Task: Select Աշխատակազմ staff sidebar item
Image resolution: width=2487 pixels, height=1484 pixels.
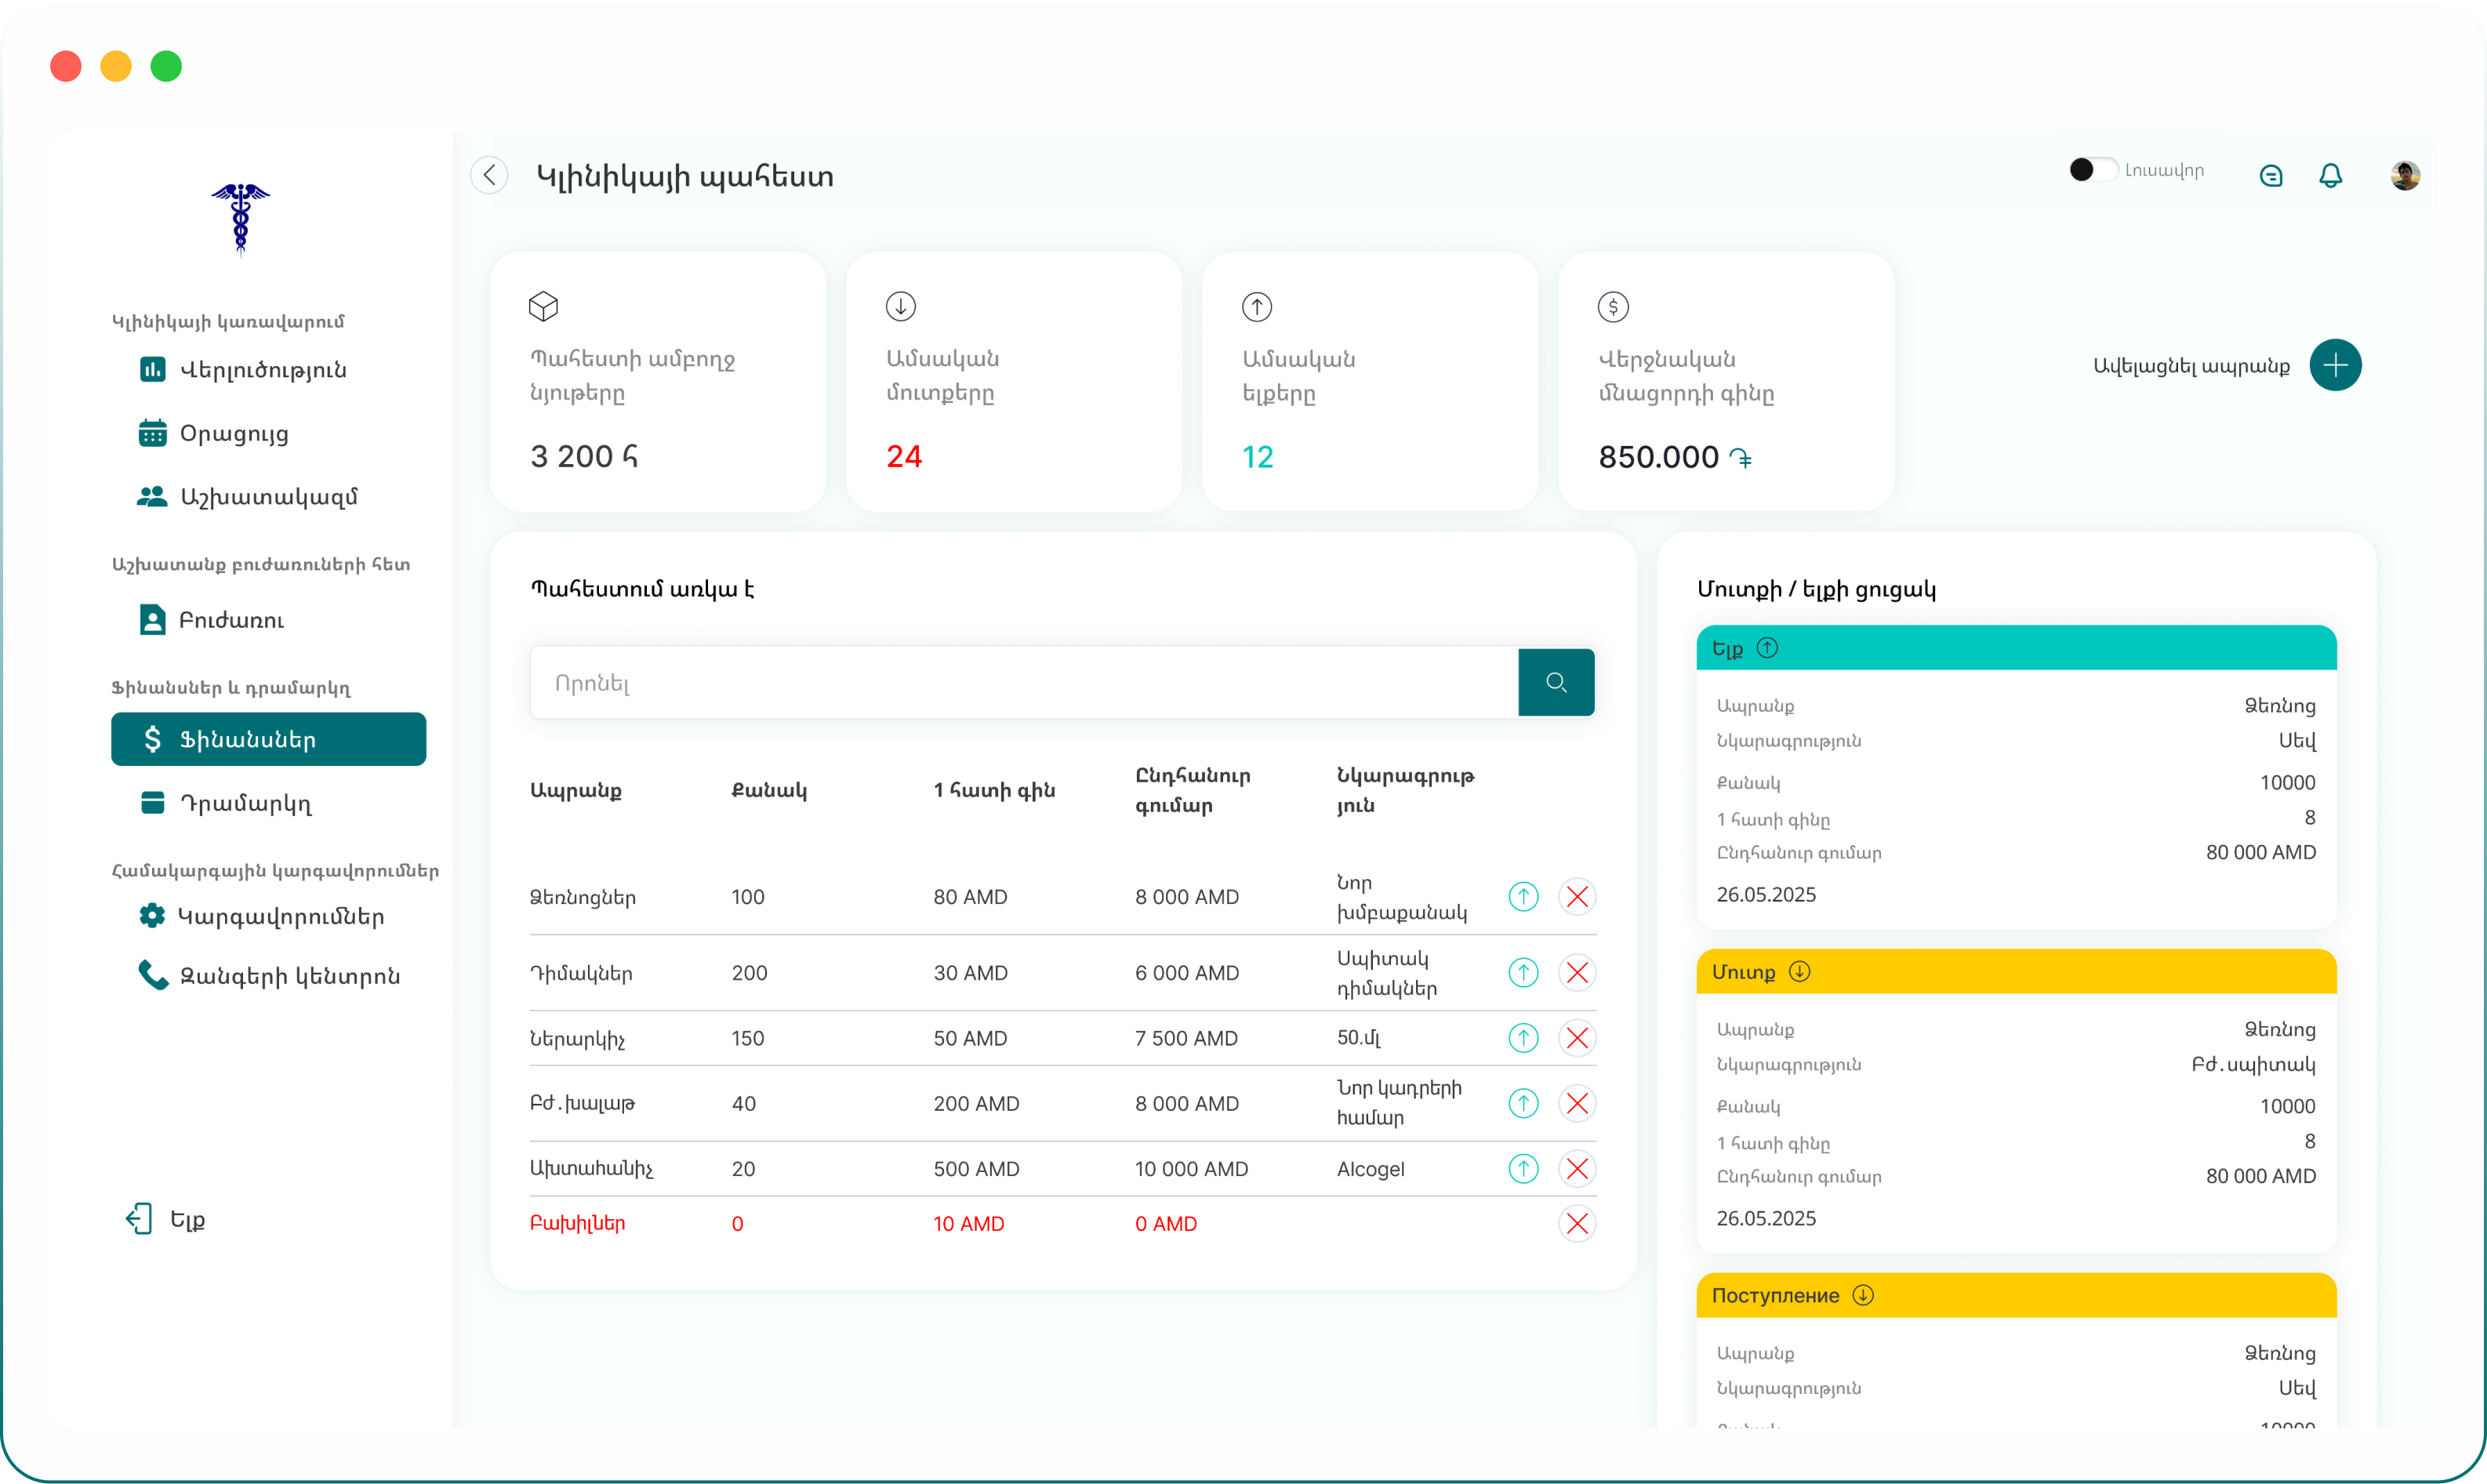Action: (268, 497)
